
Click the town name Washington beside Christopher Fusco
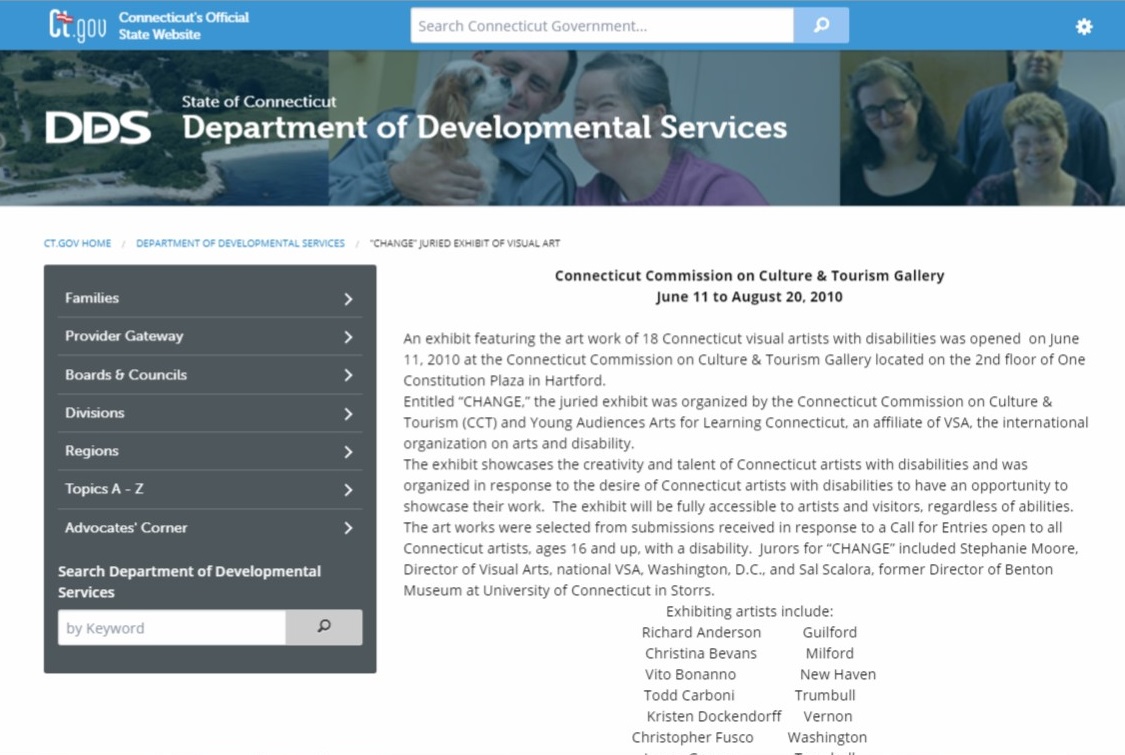827,737
